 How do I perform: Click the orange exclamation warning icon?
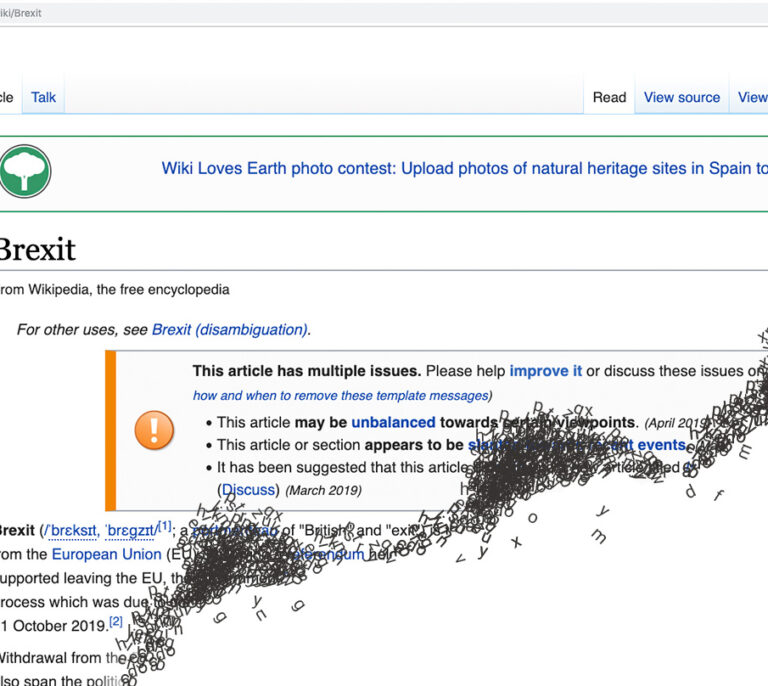coord(154,430)
